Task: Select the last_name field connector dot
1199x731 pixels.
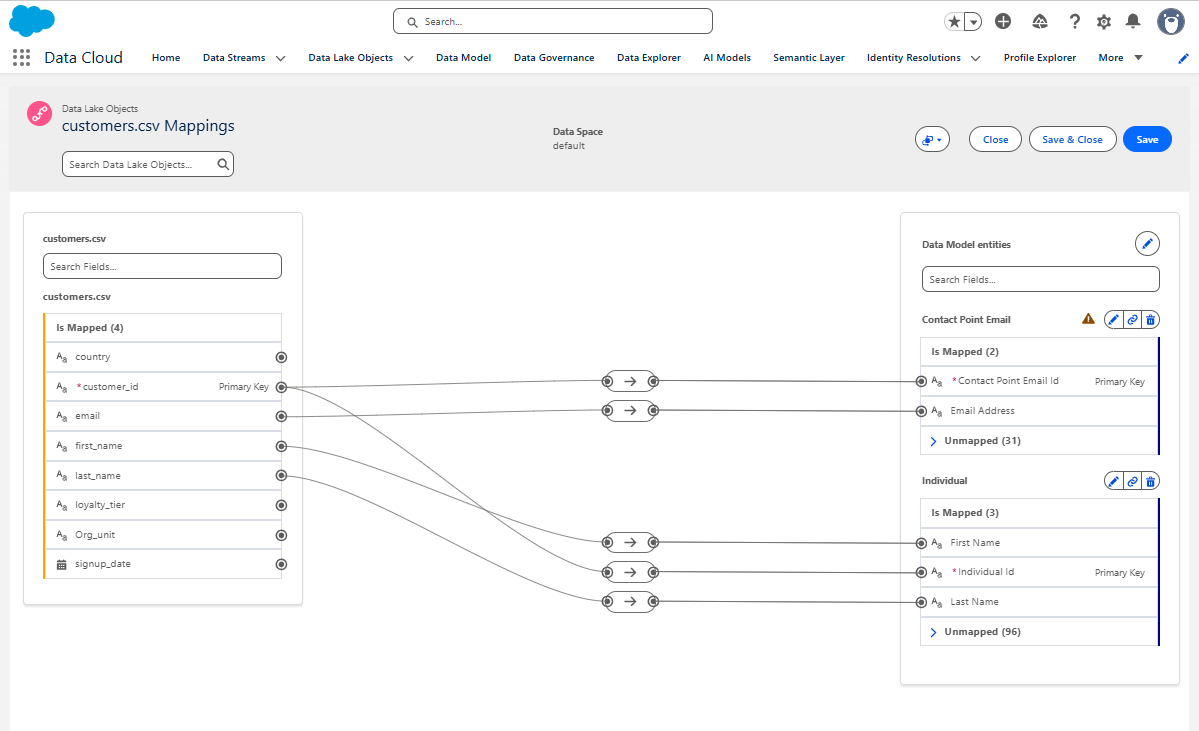Action: click(x=281, y=476)
